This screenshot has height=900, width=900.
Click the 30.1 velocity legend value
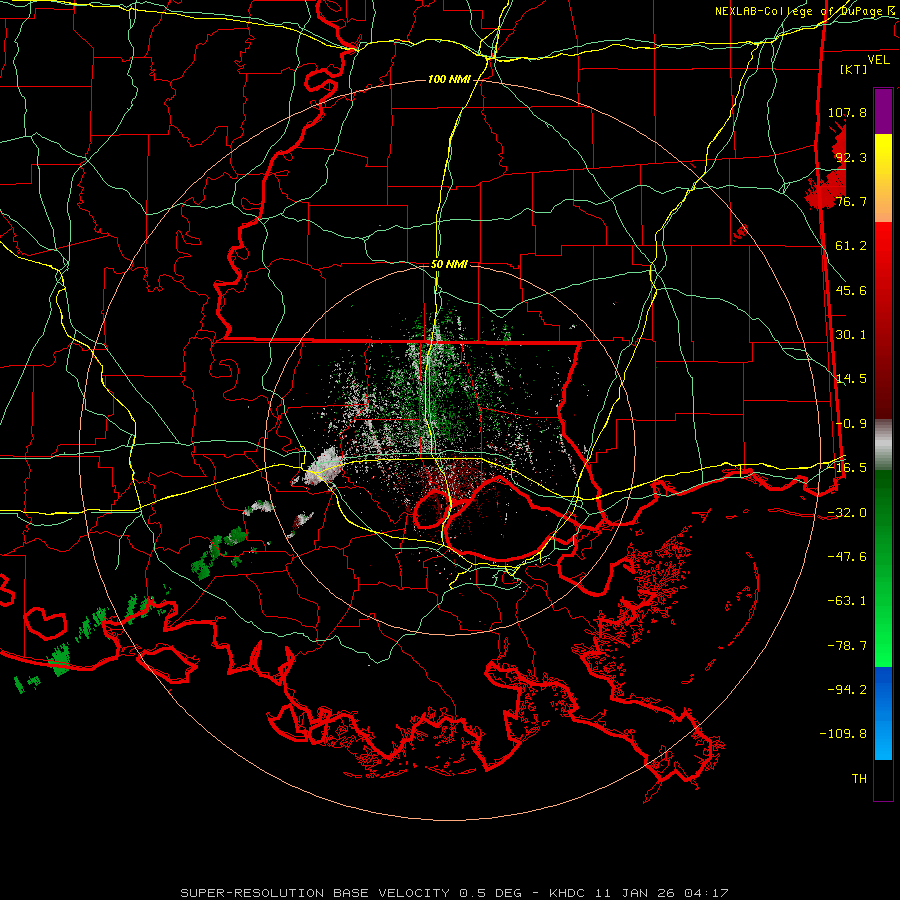click(851, 334)
